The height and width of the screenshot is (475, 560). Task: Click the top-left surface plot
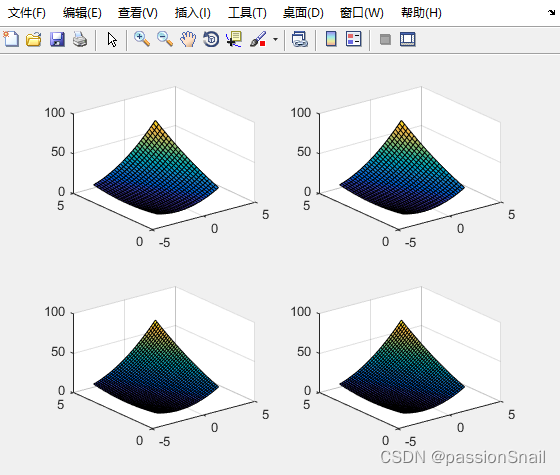156,168
